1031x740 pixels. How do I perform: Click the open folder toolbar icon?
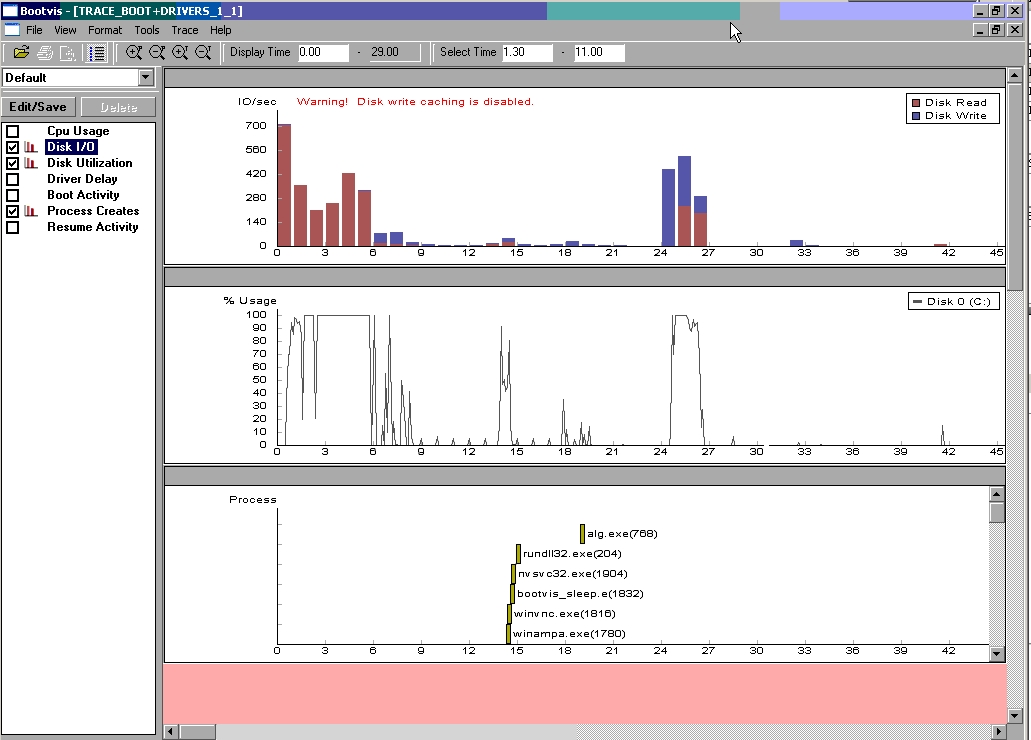click(21, 53)
